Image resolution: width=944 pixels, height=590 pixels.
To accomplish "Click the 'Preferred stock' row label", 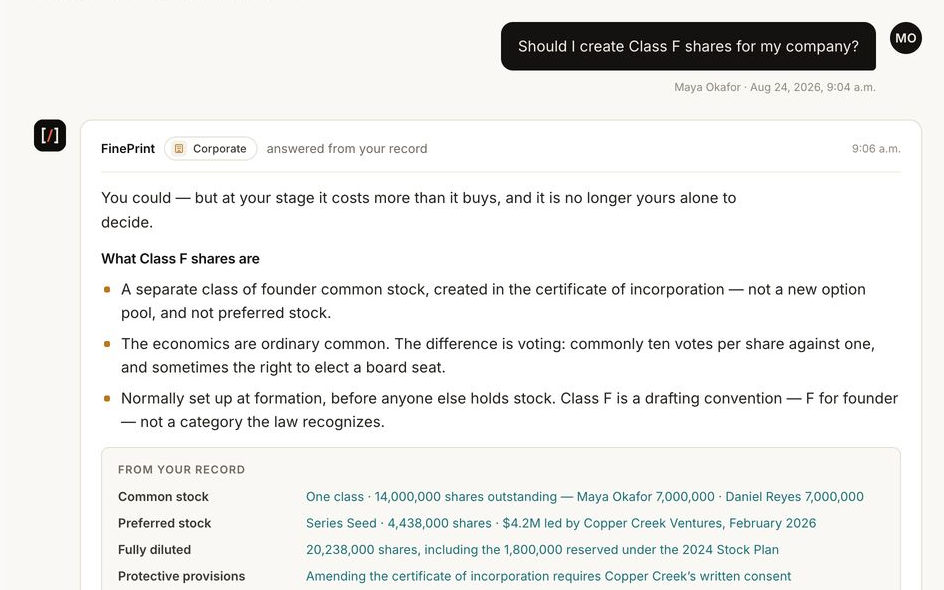I will tap(164, 523).
